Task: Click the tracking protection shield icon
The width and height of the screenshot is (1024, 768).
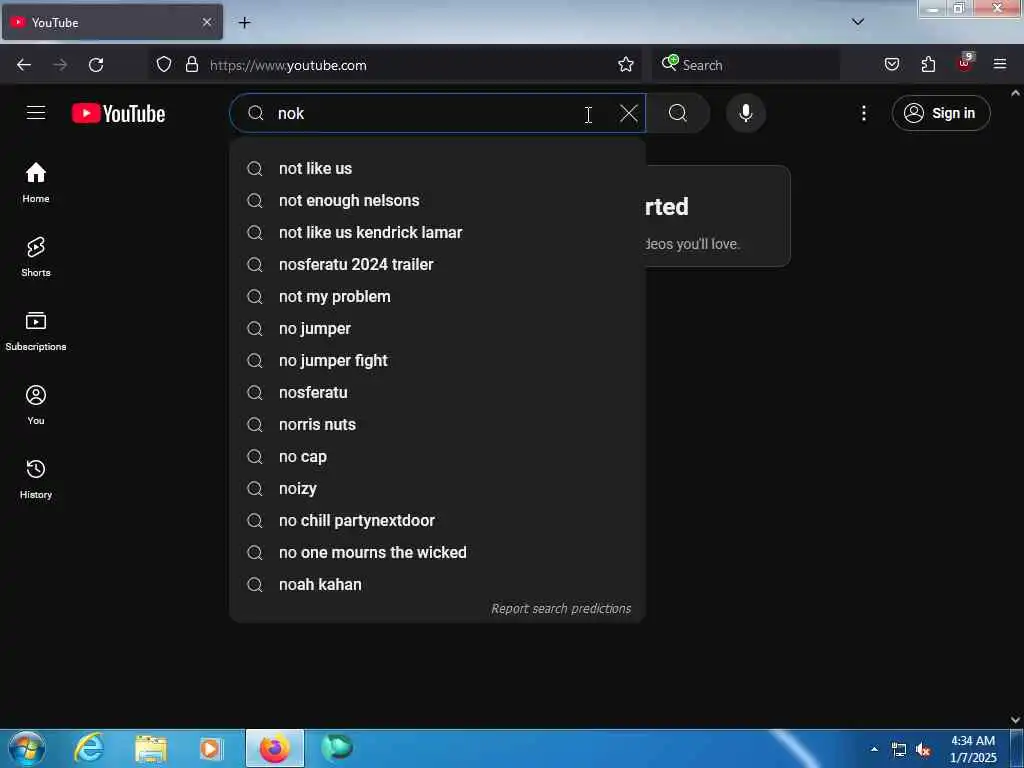Action: pos(164,64)
